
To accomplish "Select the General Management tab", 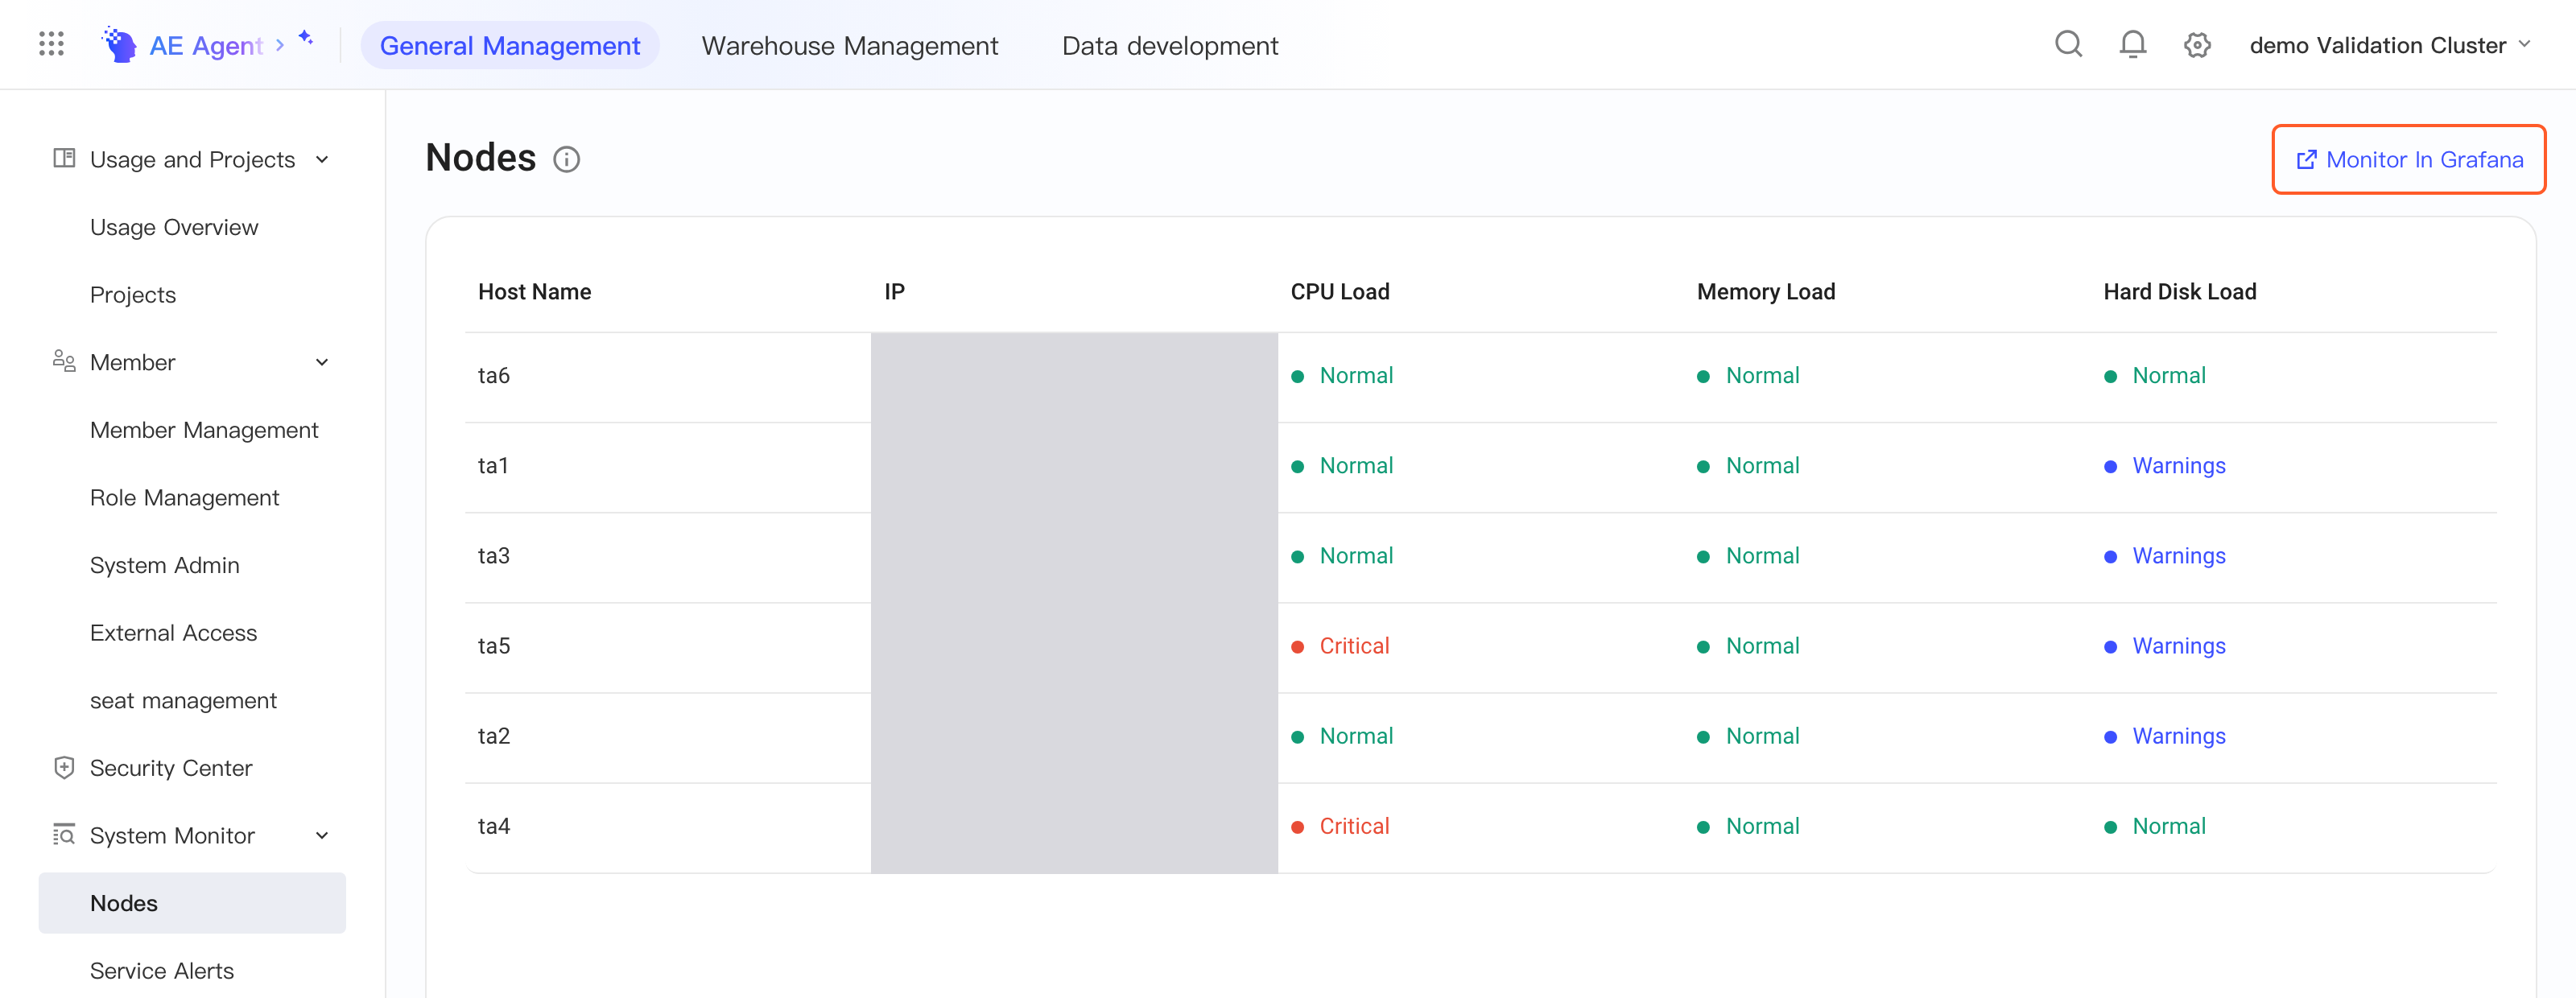I will point(510,46).
